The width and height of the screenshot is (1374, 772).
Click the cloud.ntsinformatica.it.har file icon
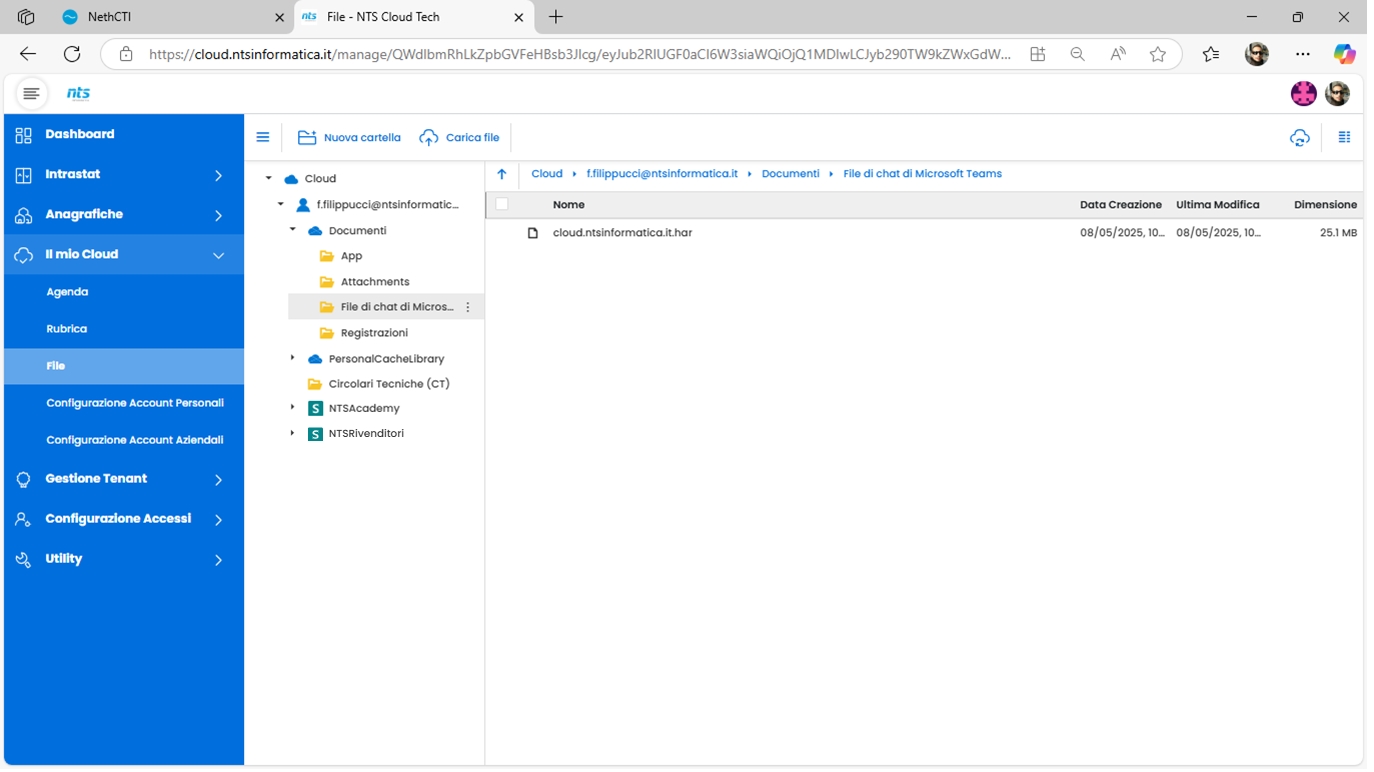click(x=533, y=233)
